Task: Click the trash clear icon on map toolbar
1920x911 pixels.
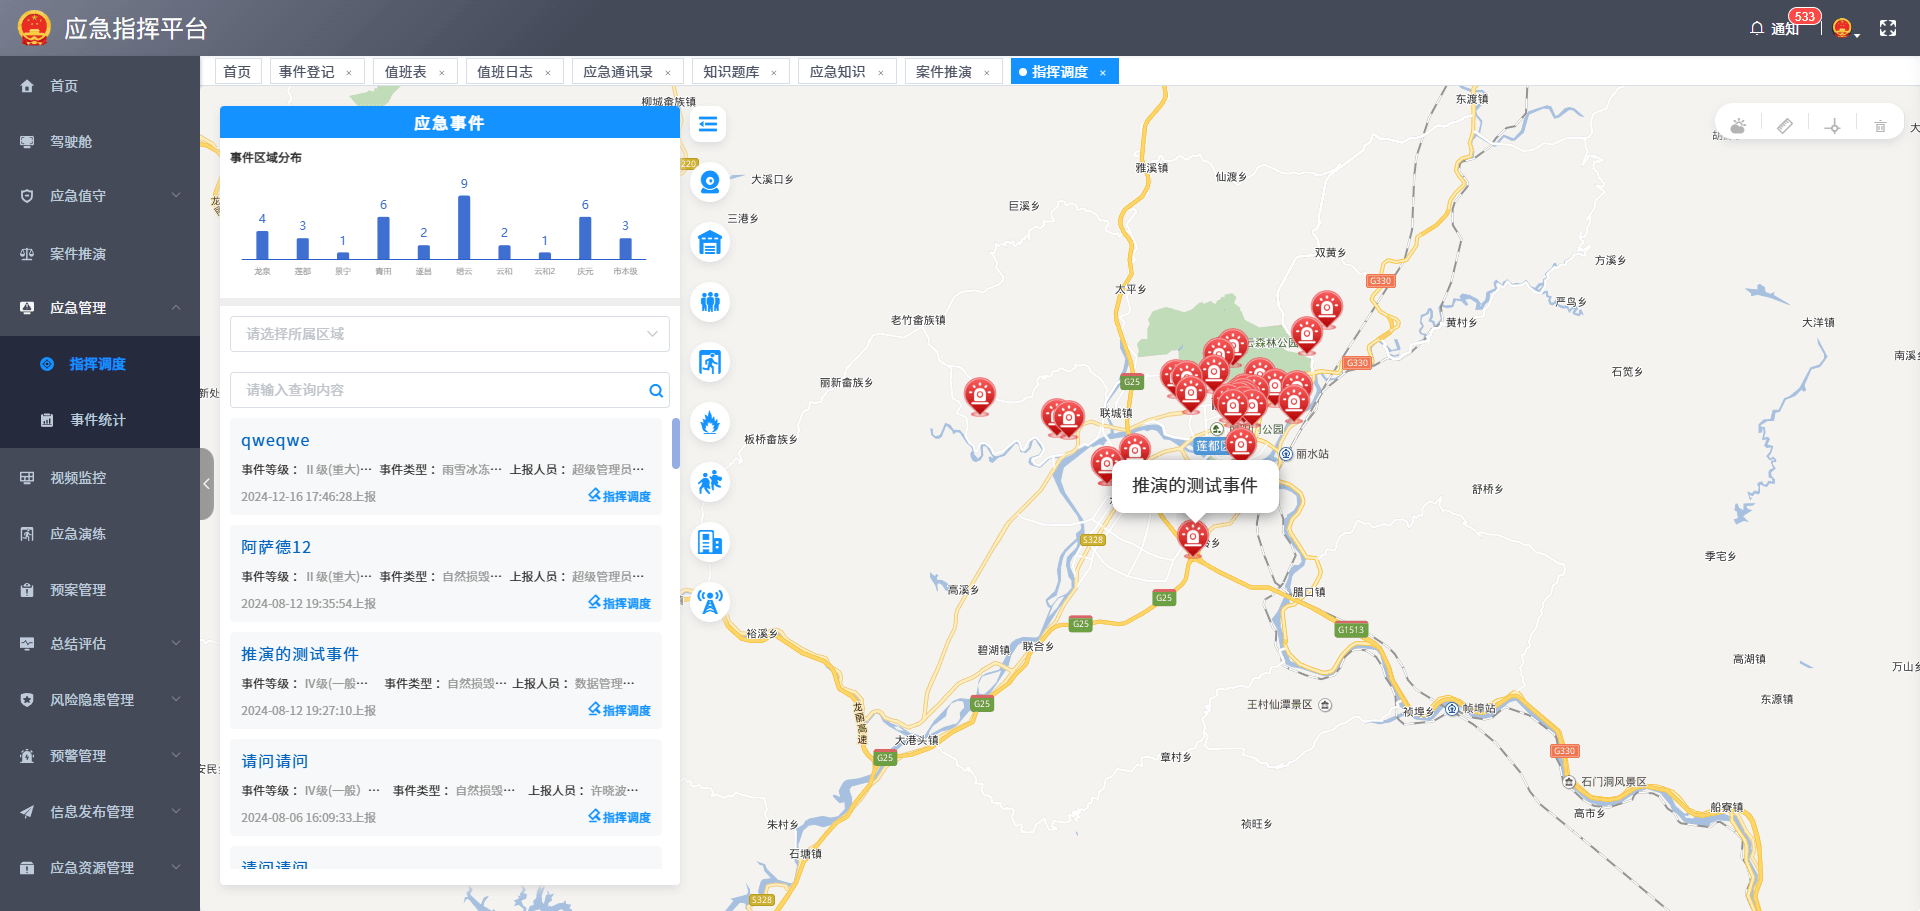Action: [1880, 126]
